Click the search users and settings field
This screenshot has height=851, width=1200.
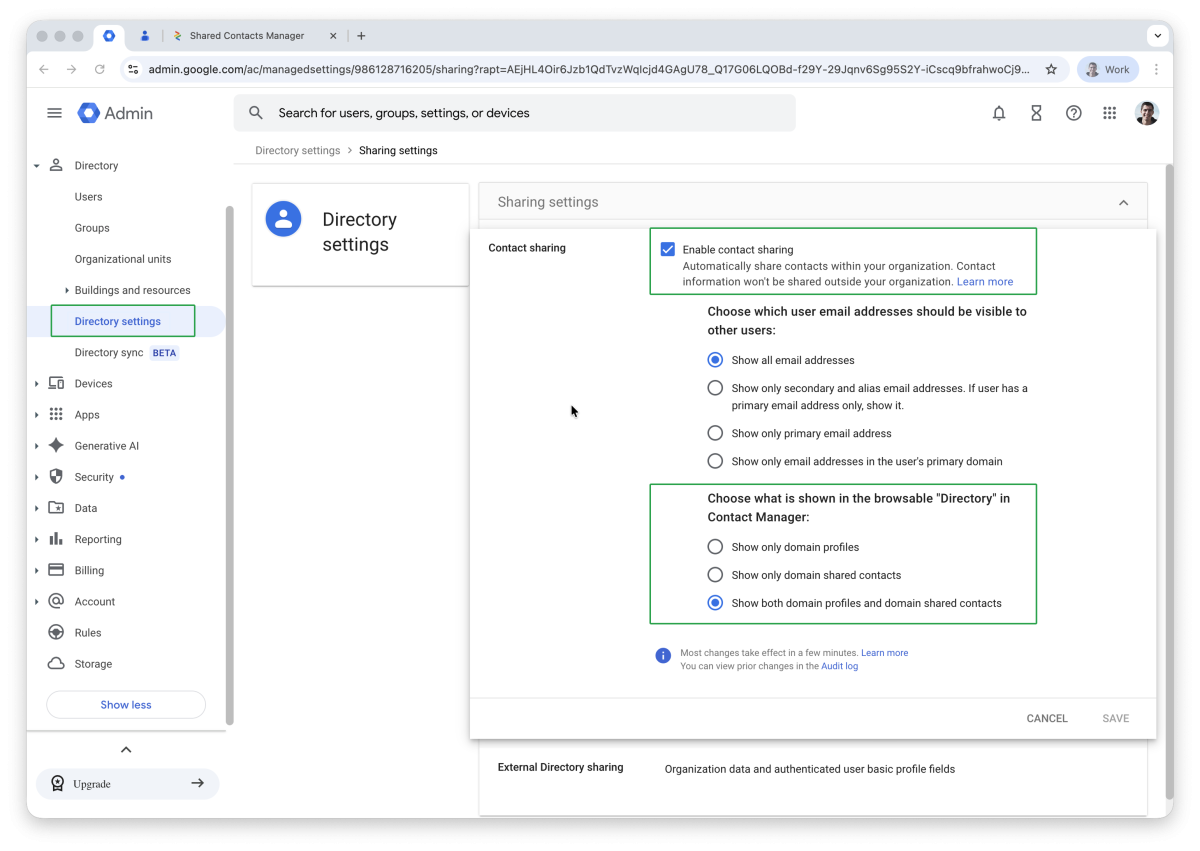(x=514, y=113)
